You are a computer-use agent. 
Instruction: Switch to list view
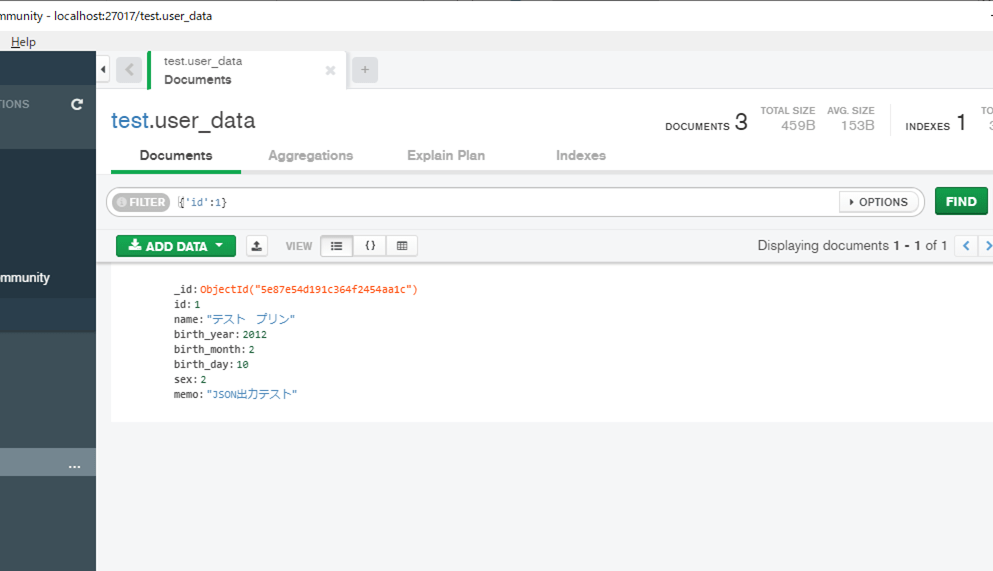[336, 246]
